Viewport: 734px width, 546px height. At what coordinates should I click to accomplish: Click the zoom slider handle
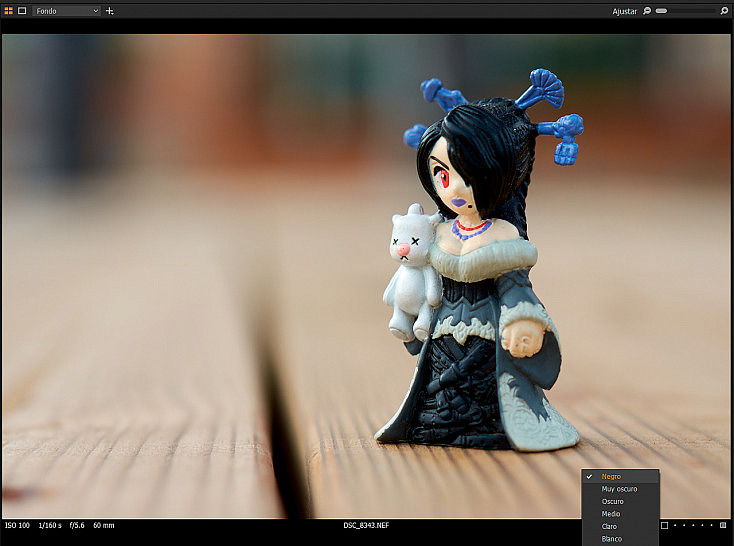(661, 11)
